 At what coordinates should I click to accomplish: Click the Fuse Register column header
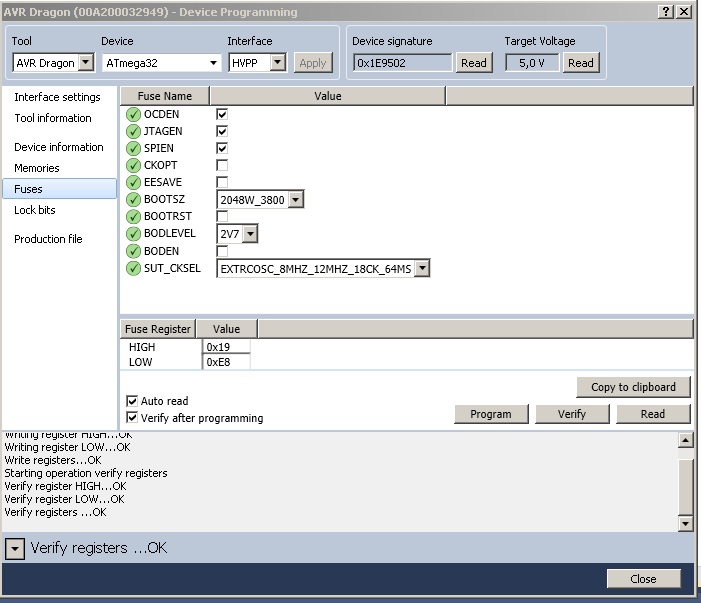[158, 329]
